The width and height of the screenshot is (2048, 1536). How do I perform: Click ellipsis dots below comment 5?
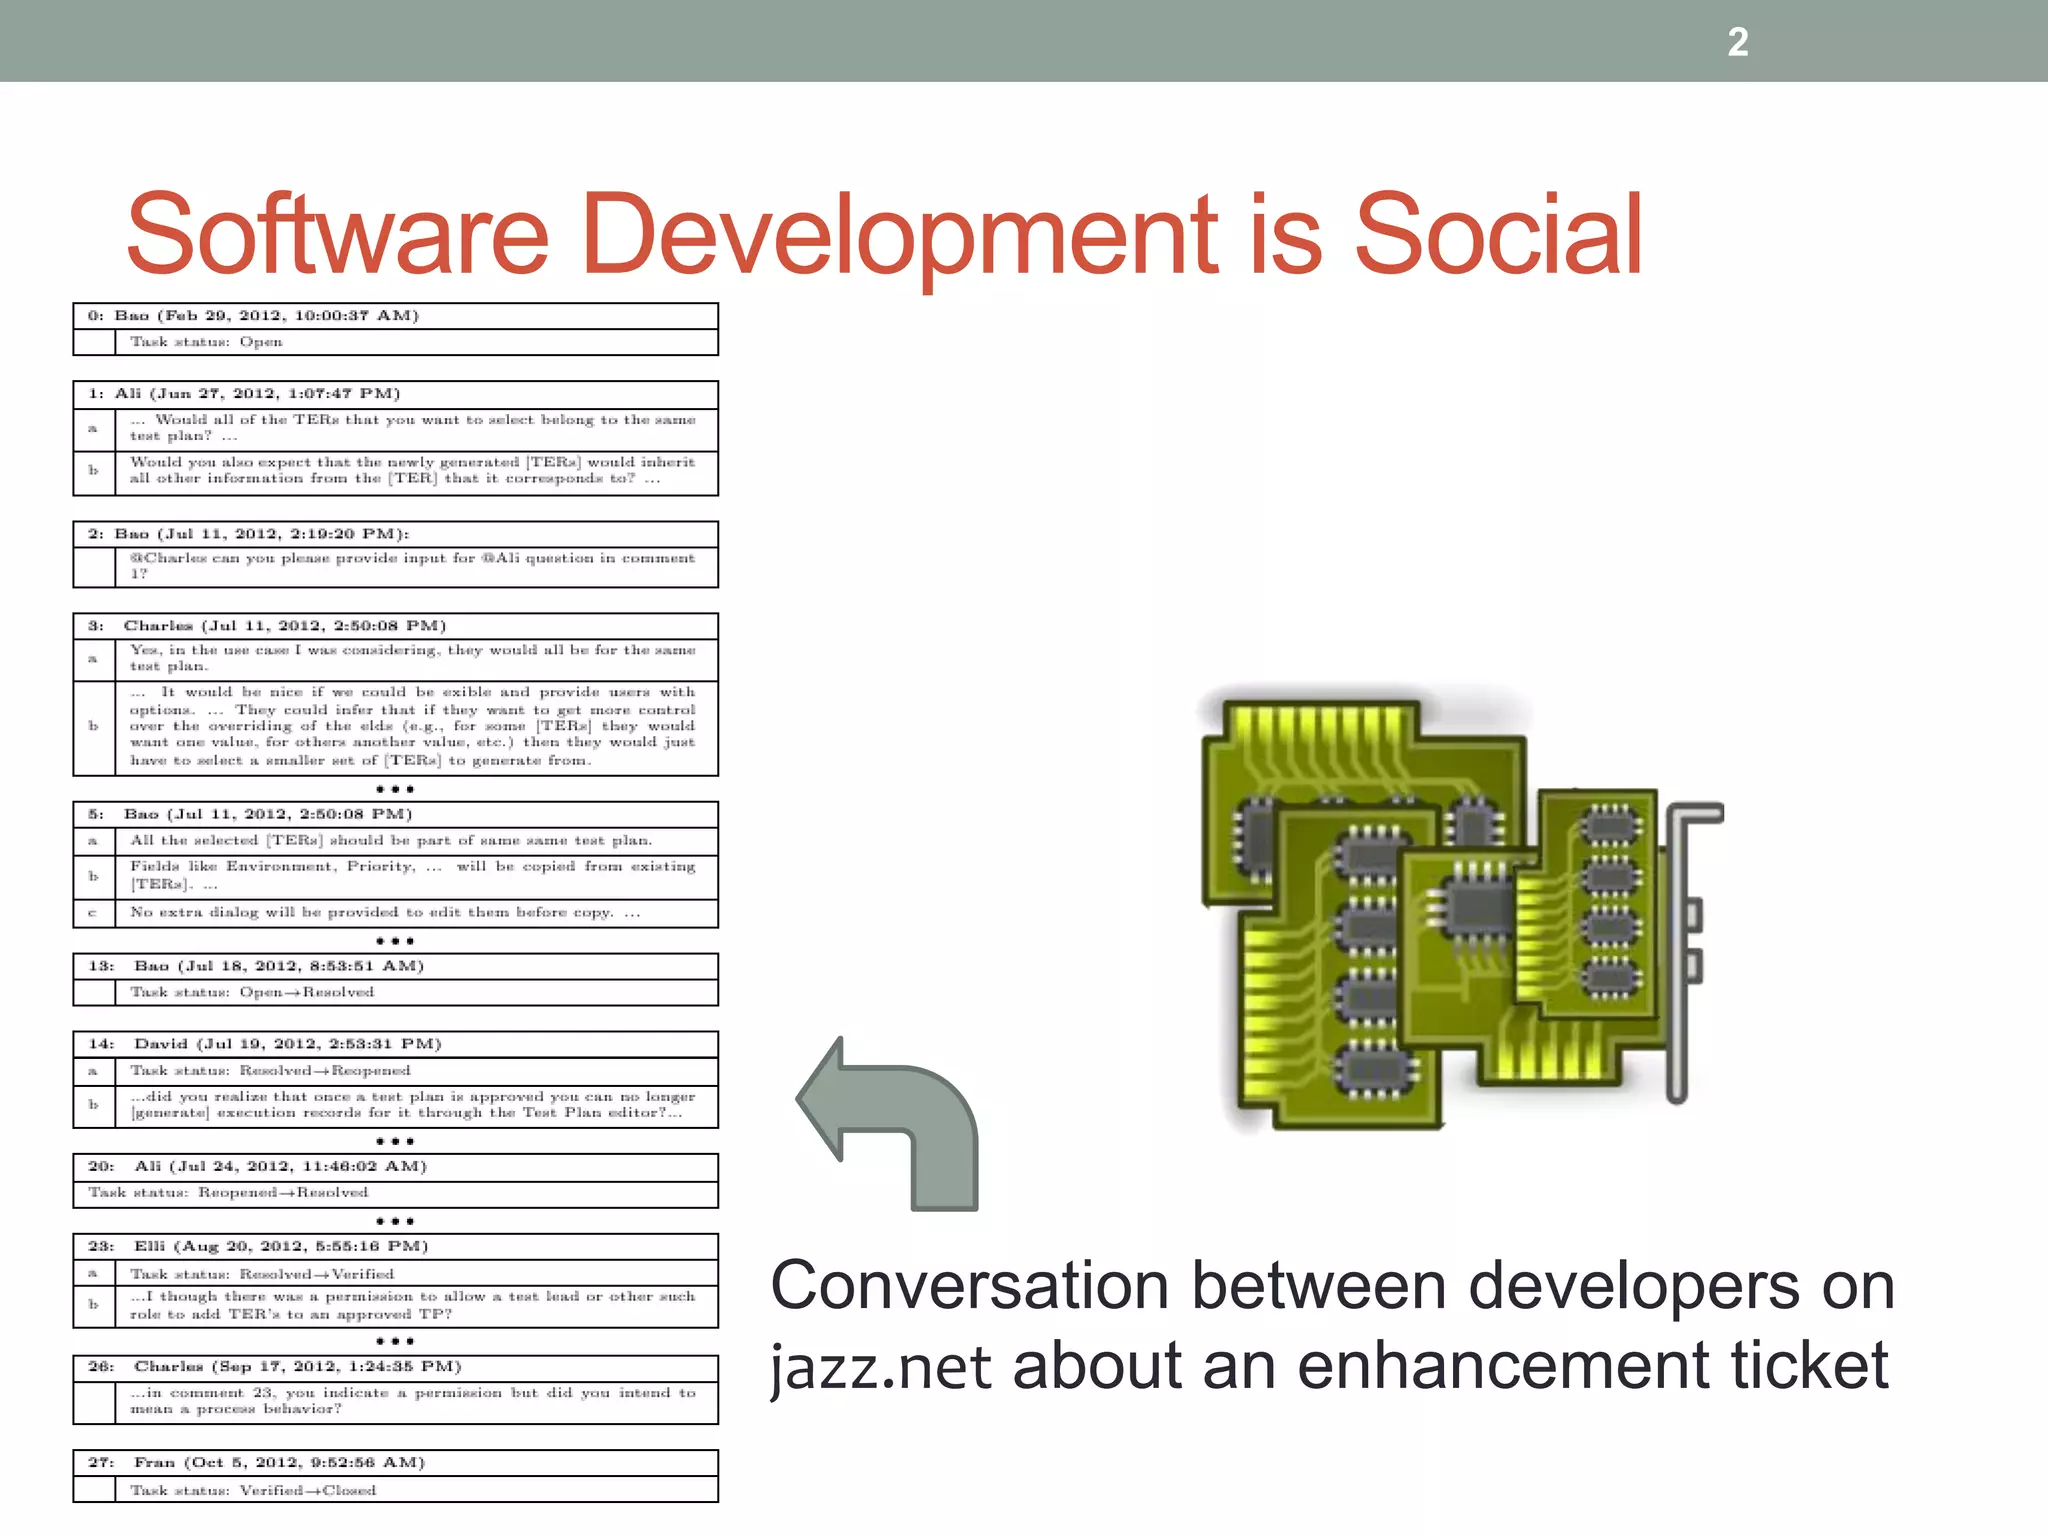395,941
